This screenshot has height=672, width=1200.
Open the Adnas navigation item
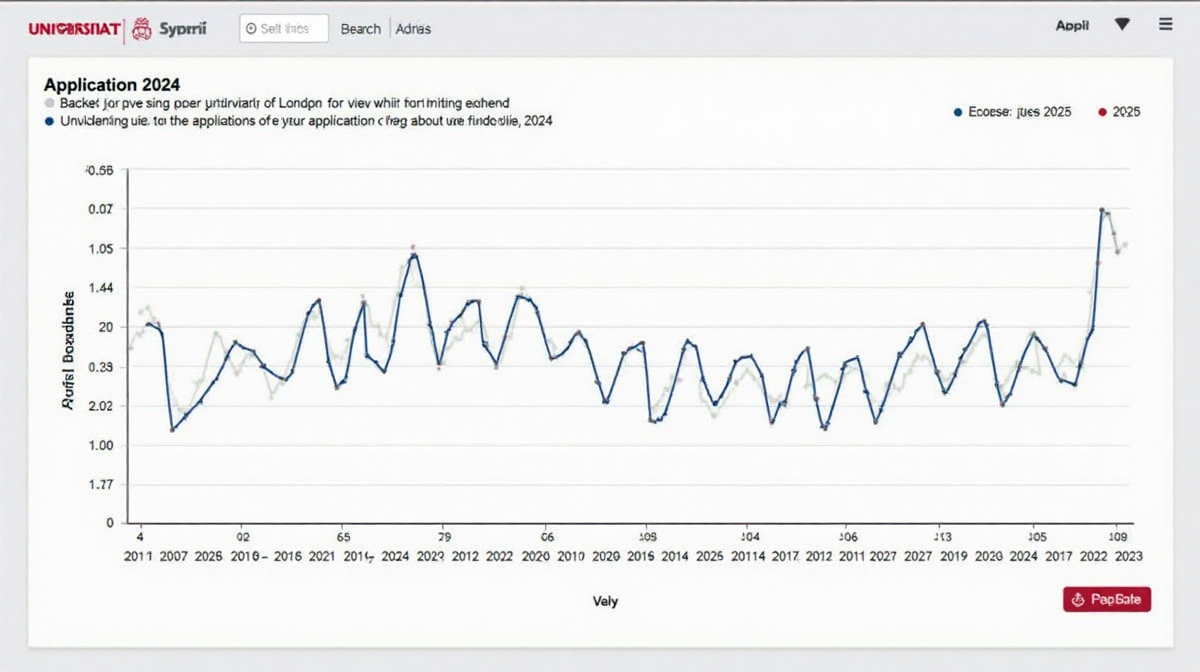tap(413, 29)
